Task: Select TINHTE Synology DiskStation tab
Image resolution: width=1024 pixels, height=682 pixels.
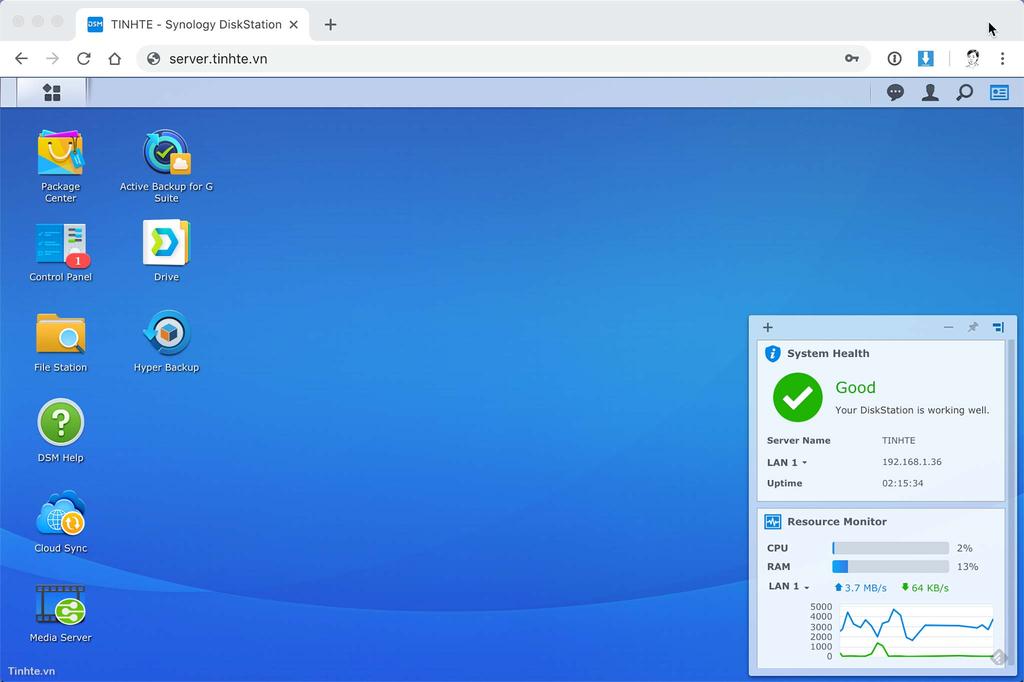Action: coord(193,24)
